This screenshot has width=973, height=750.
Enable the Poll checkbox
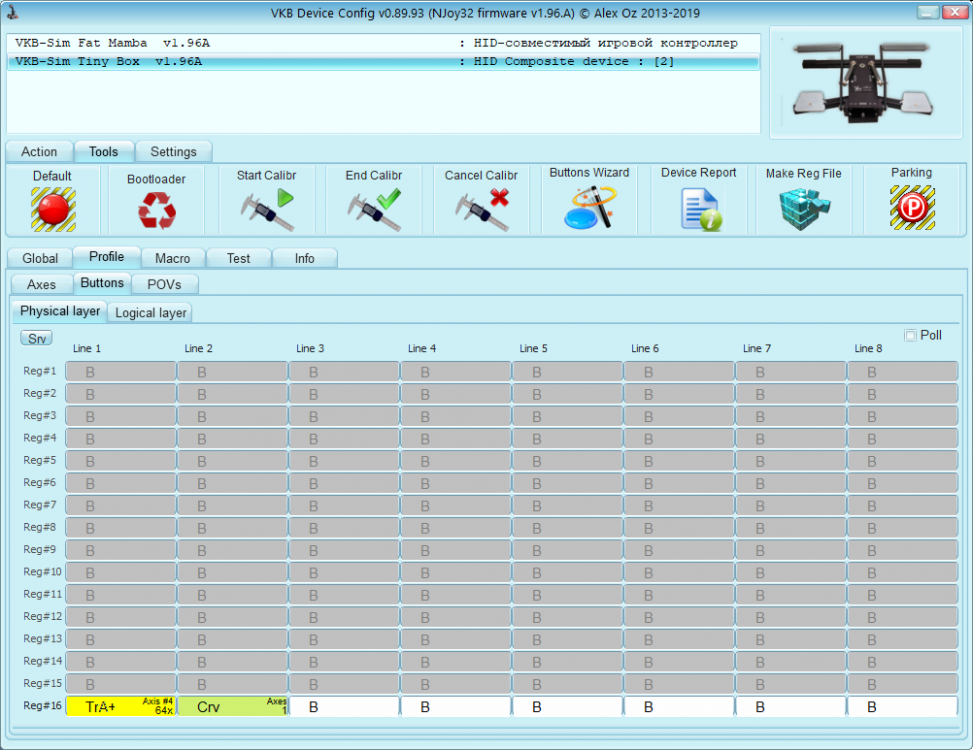[910, 336]
